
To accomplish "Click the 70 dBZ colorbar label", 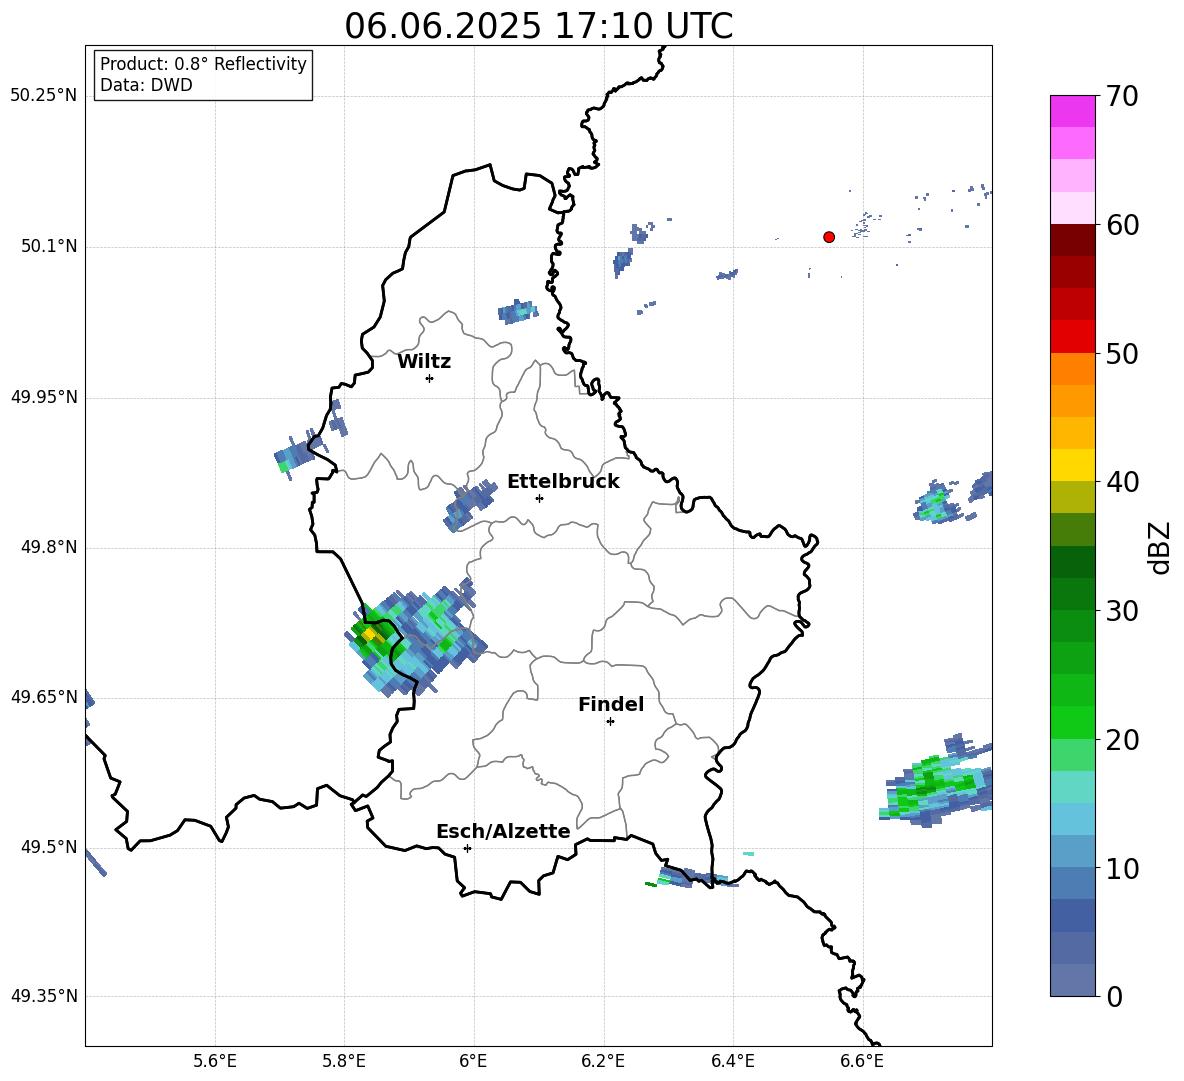I will pyautogui.click(x=1122, y=97).
